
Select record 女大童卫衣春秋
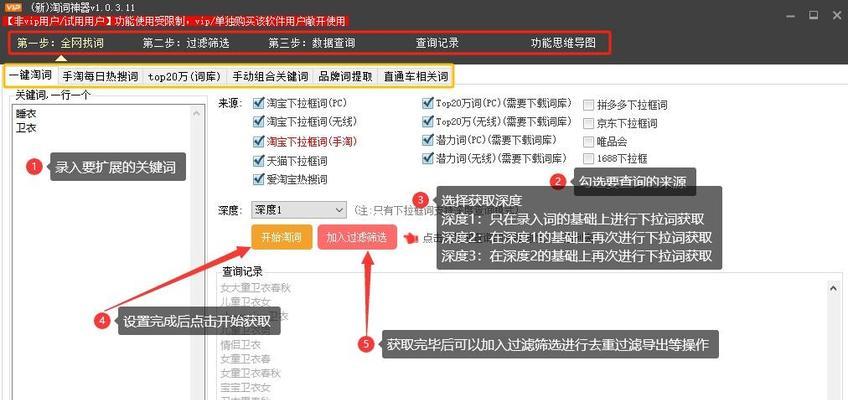[255, 288]
